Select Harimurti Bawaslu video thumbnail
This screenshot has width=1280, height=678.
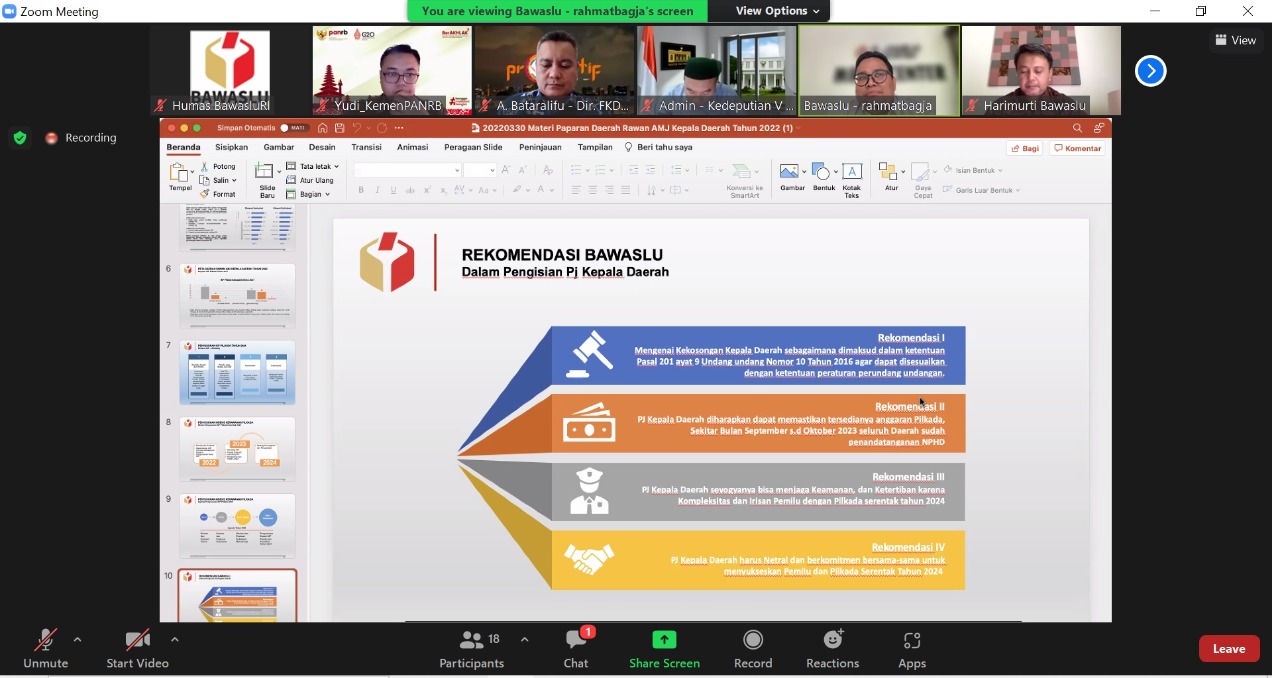coord(1040,70)
